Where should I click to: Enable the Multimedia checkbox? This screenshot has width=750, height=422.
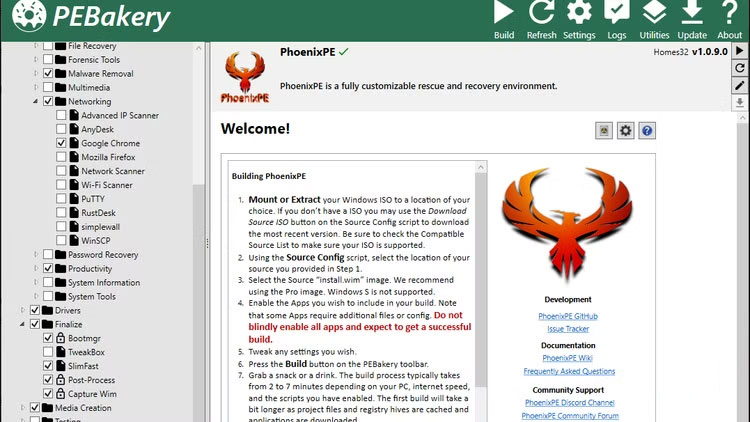(48, 88)
